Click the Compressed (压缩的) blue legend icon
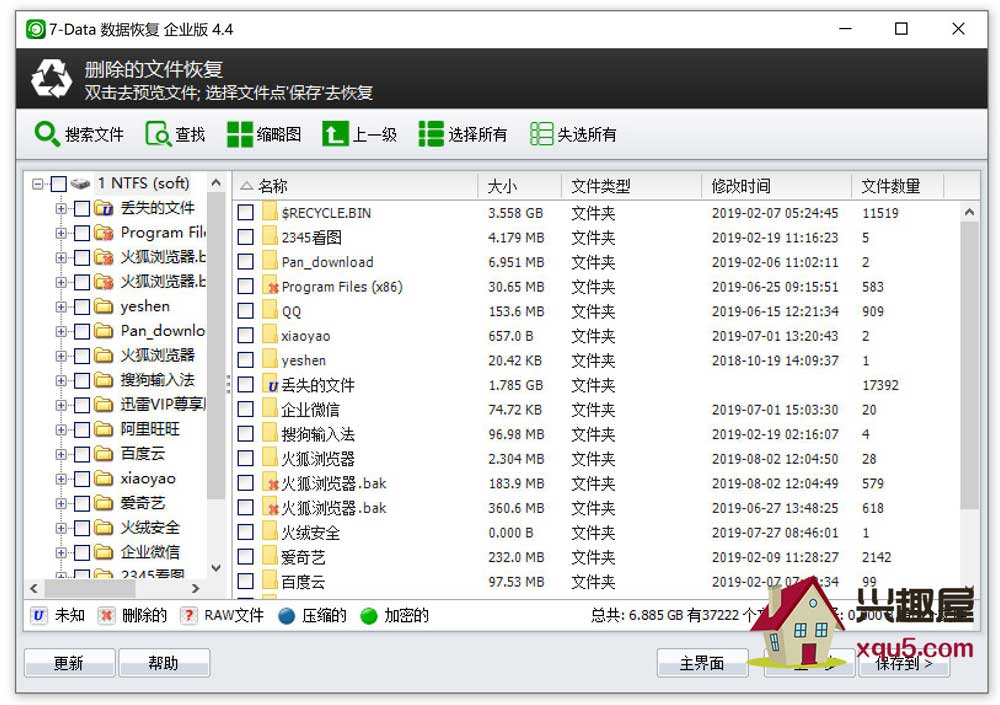1000x705 pixels. point(286,616)
